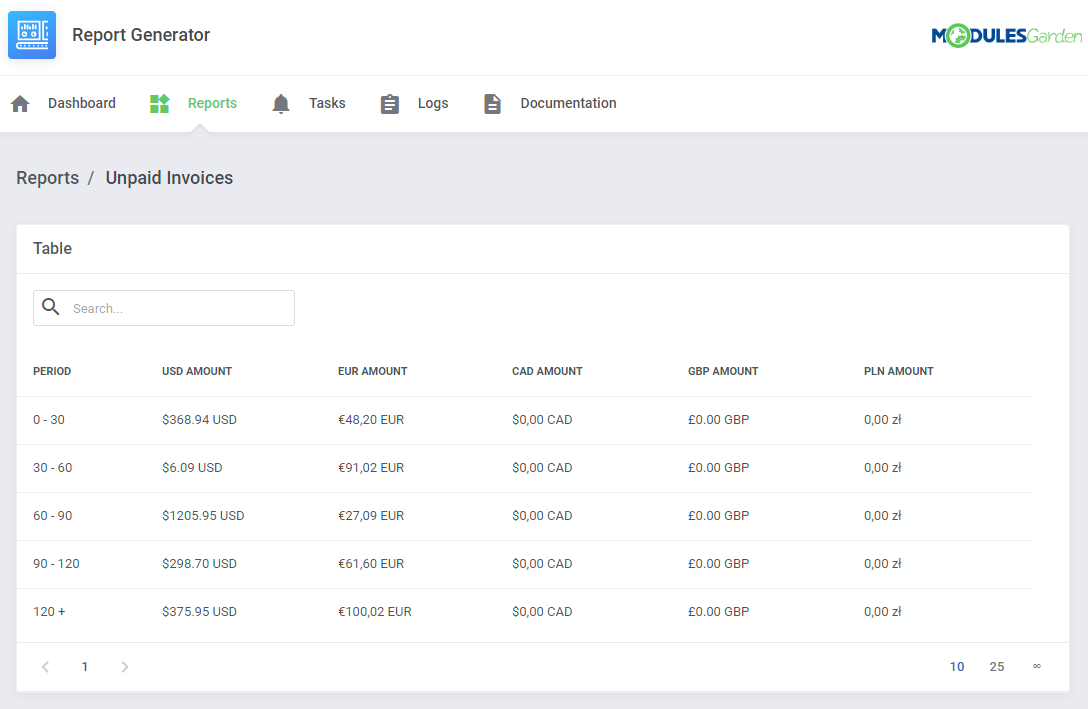
Task: Focus the Search input field
Action: click(x=164, y=308)
